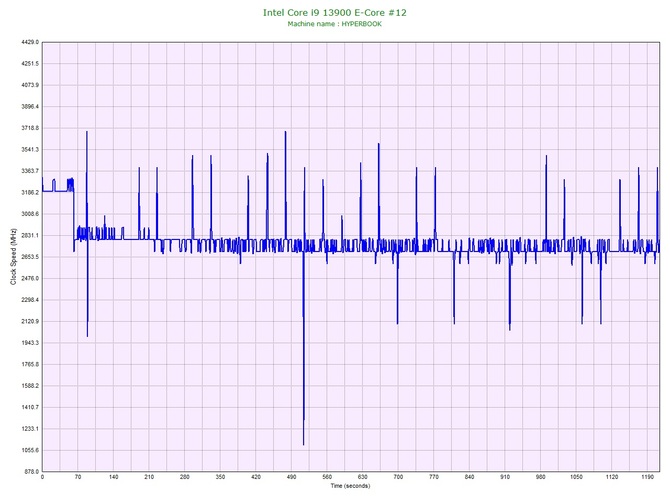Click the x-axis tick label '770'
670x503 pixels.
tap(434, 477)
